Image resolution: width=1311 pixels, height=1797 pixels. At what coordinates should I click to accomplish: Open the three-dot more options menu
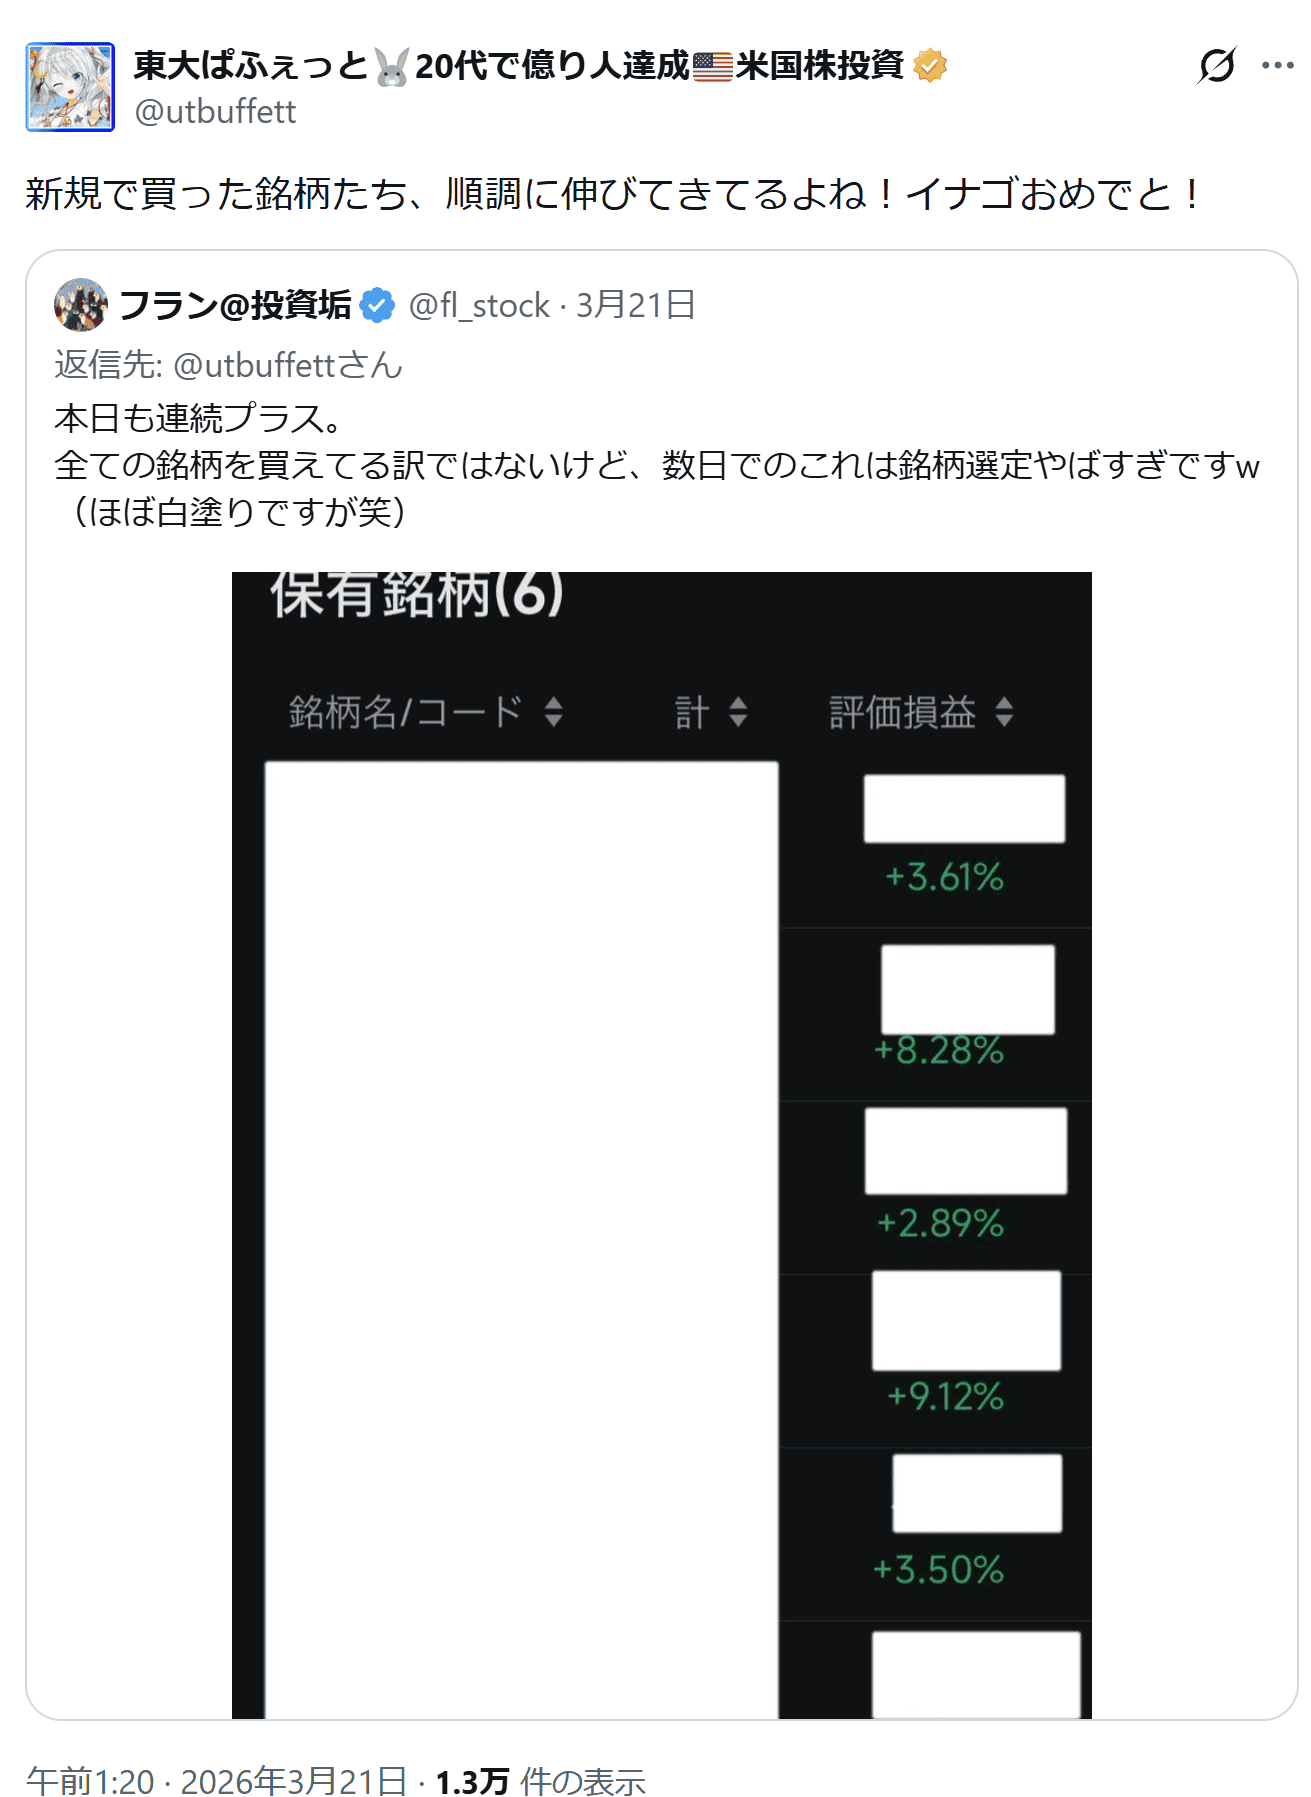point(1277,66)
